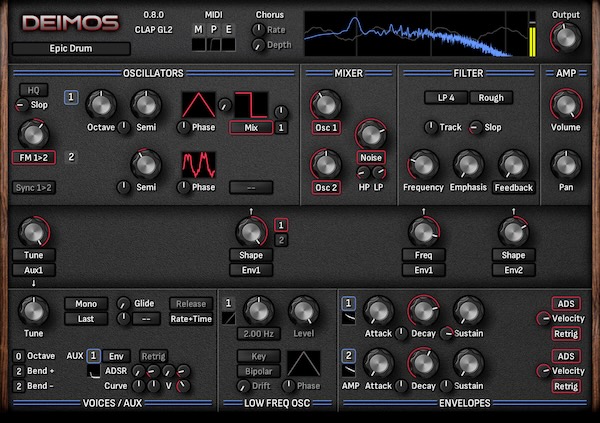Toggle envelope 1 Retrig
The width and height of the screenshot is (600, 423).
[566, 334]
